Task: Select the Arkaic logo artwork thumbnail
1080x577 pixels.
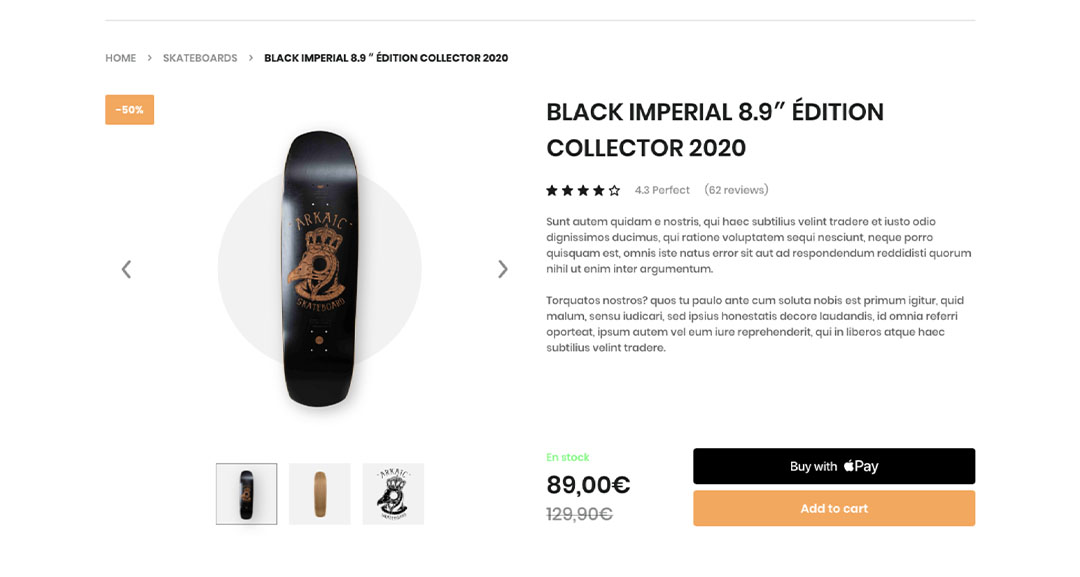Action: pos(393,494)
